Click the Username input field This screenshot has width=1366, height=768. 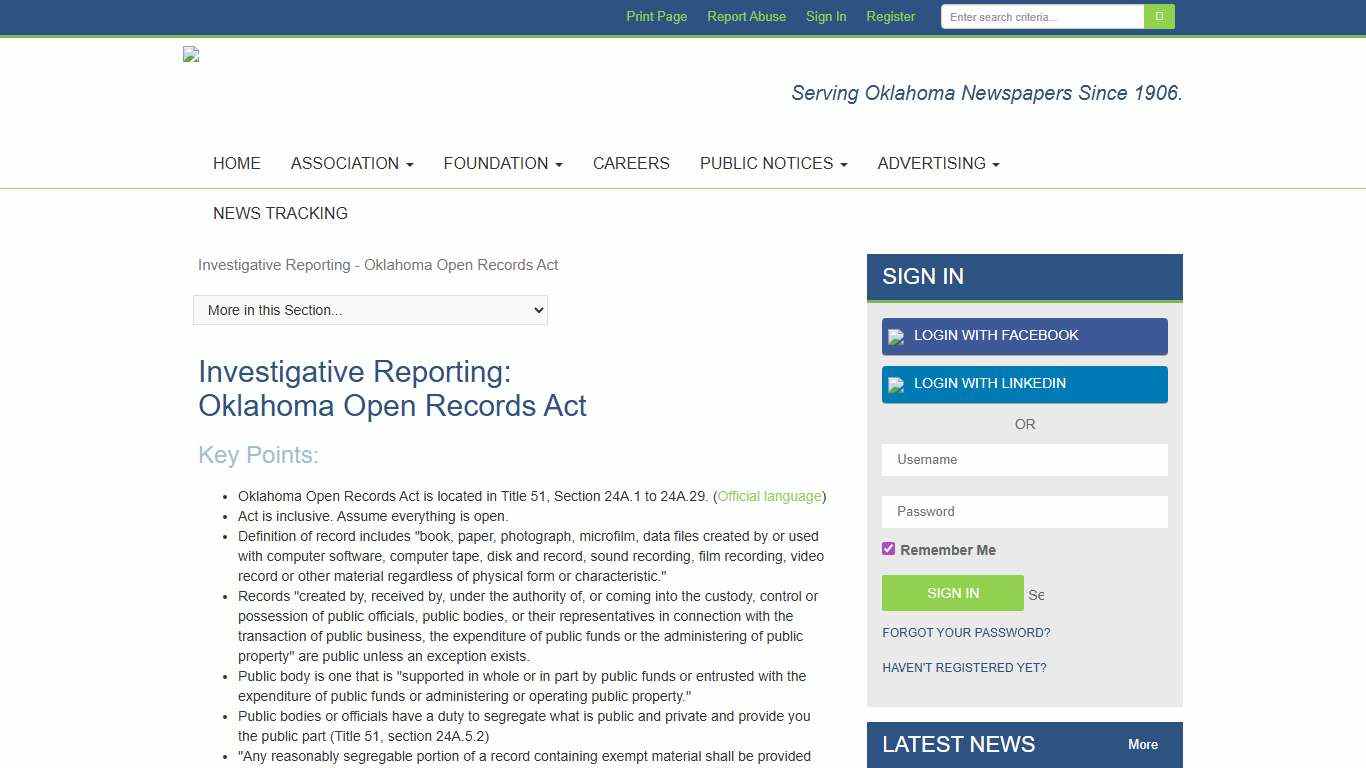click(x=1024, y=459)
